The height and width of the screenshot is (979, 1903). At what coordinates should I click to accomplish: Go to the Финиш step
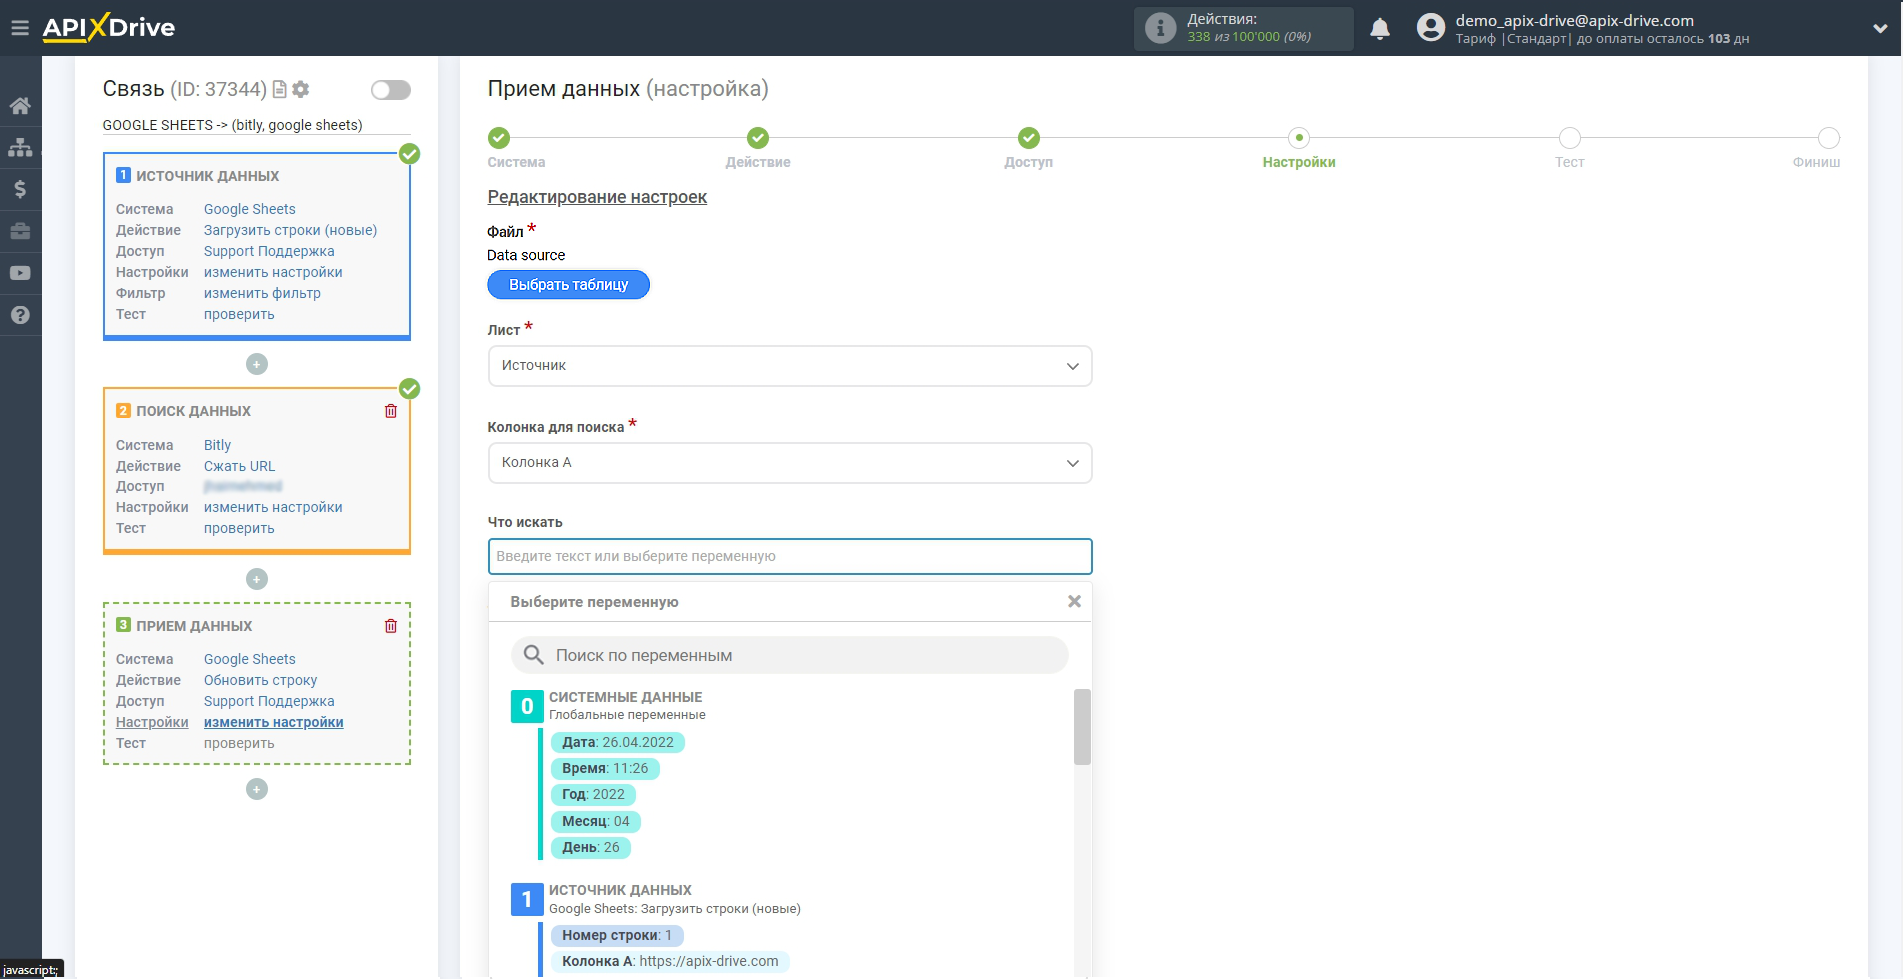tap(1829, 138)
